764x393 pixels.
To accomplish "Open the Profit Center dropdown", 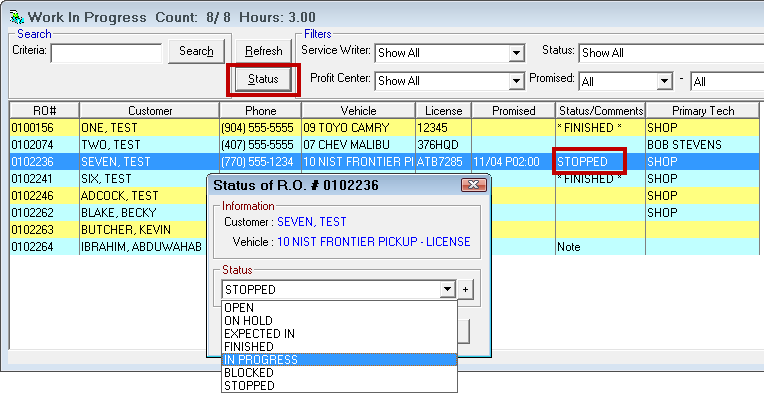I will click(516, 81).
